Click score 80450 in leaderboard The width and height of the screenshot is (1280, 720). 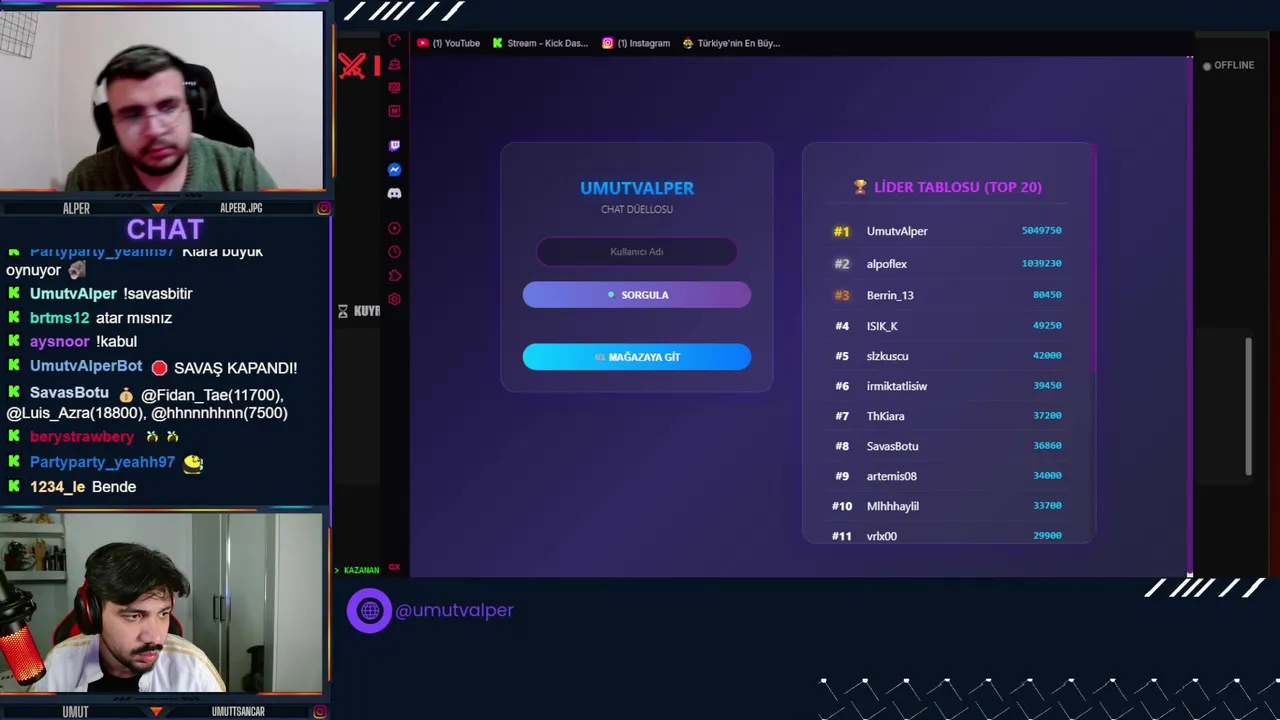pyautogui.click(x=1047, y=295)
